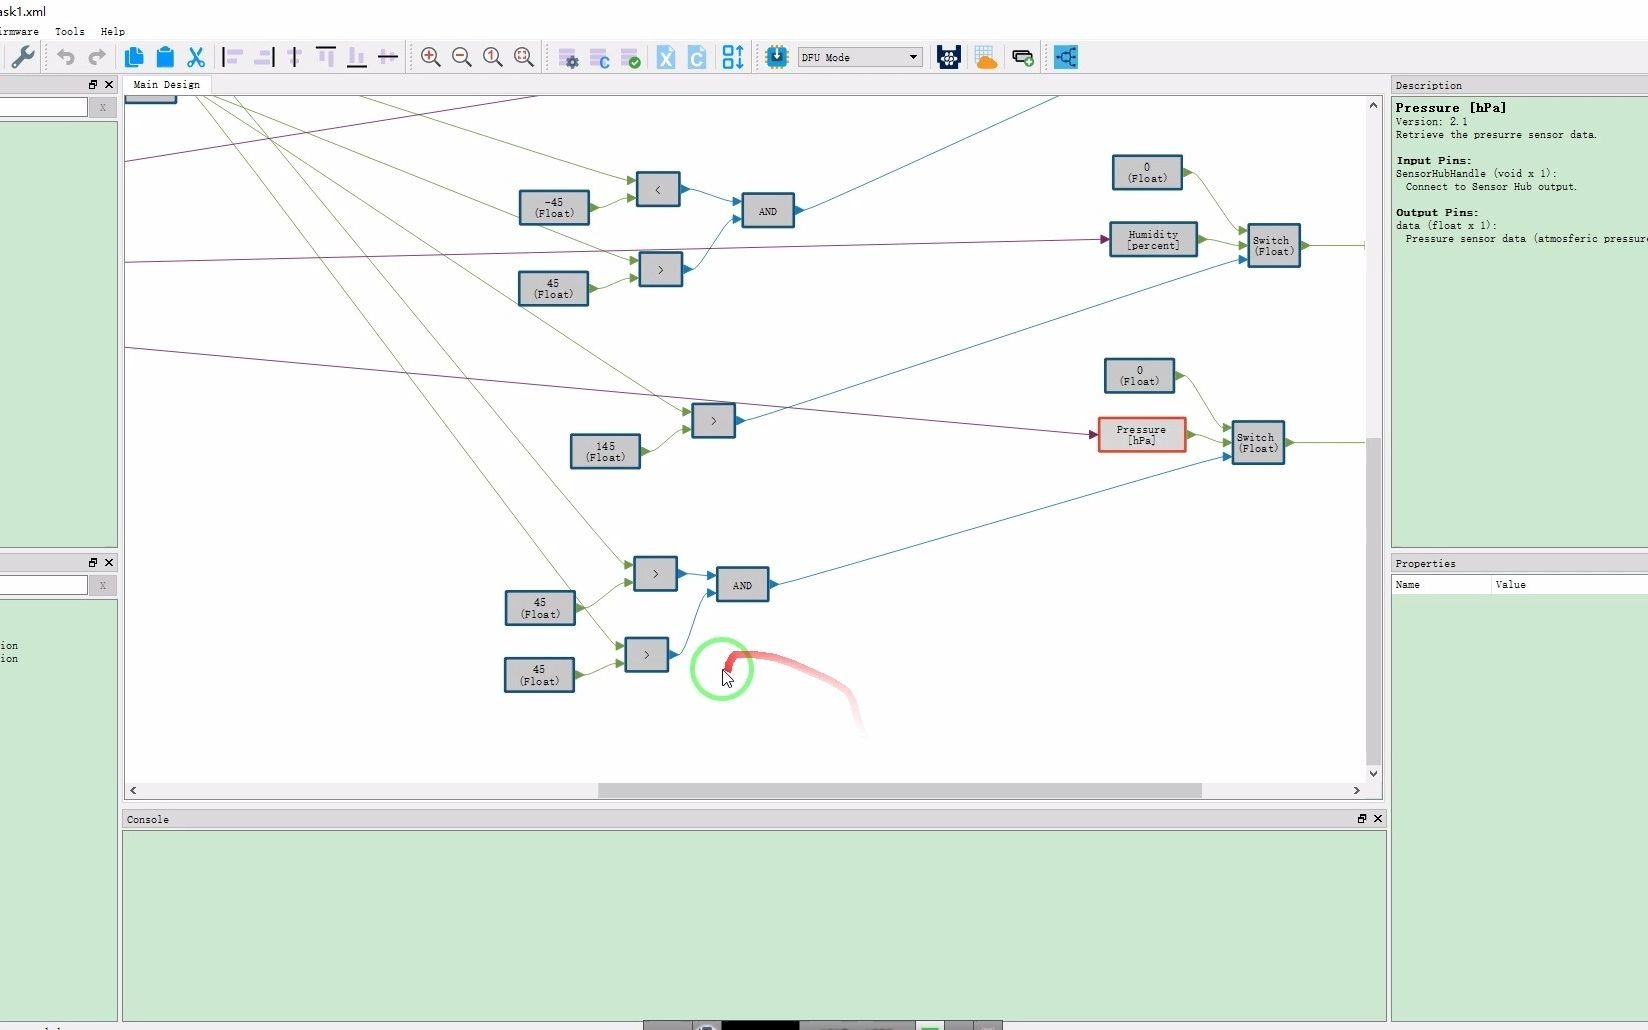Image resolution: width=1648 pixels, height=1030 pixels.
Task: Float the Console panel
Action: point(1361,819)
